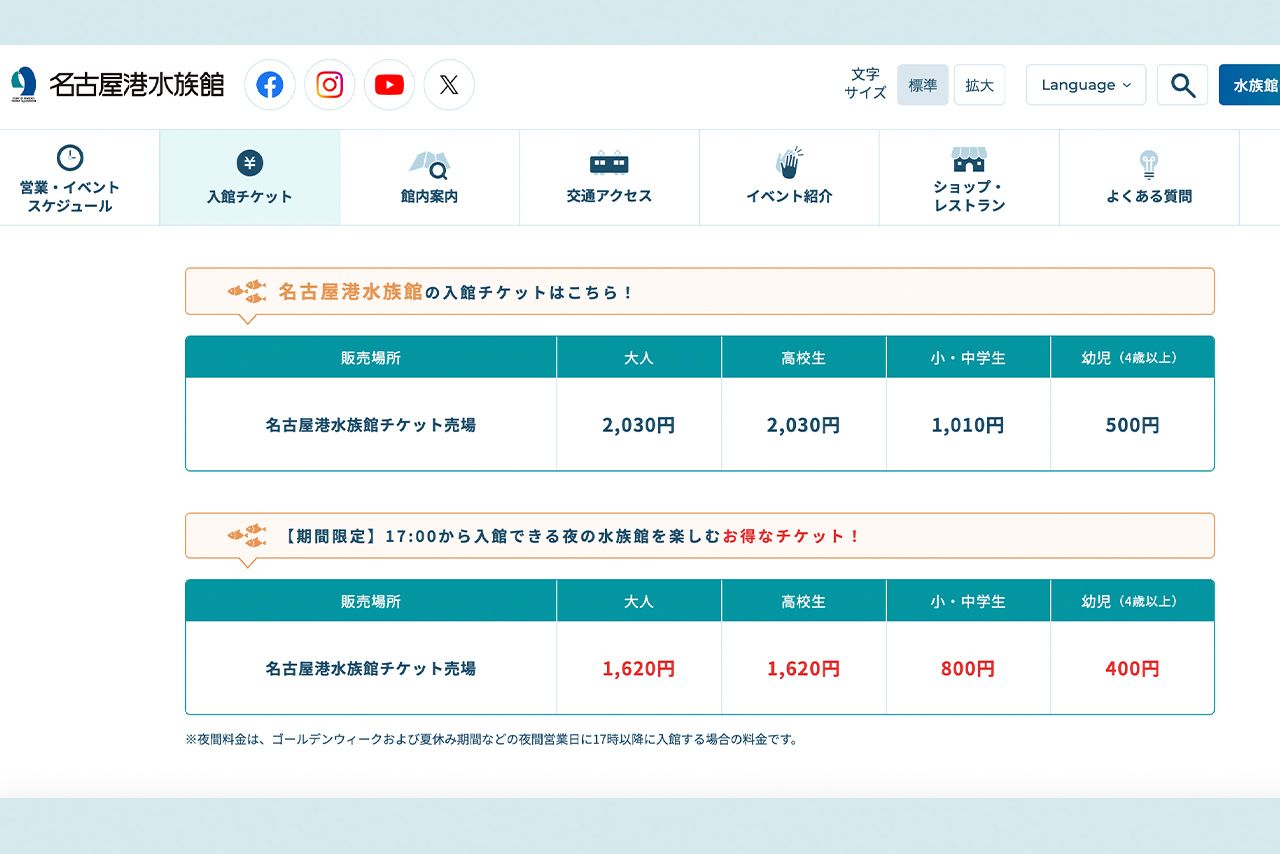Click the 800円 night price
This screenshot has width=1280, height=854.
[x=968, y=669]
